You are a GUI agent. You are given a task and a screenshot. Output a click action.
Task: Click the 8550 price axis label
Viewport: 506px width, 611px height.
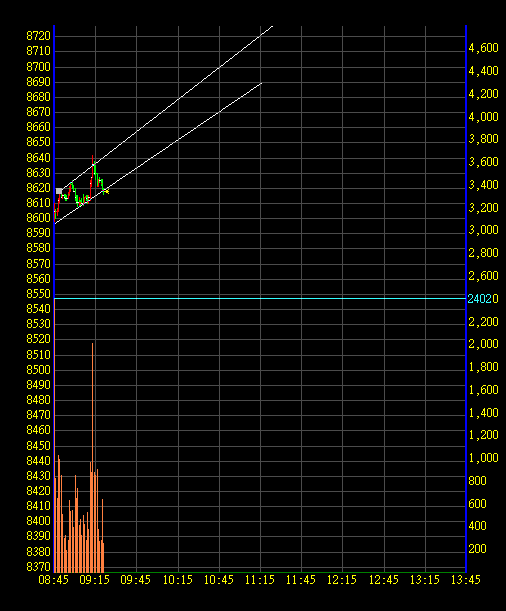pyautogui.click(x=39, y=293)
